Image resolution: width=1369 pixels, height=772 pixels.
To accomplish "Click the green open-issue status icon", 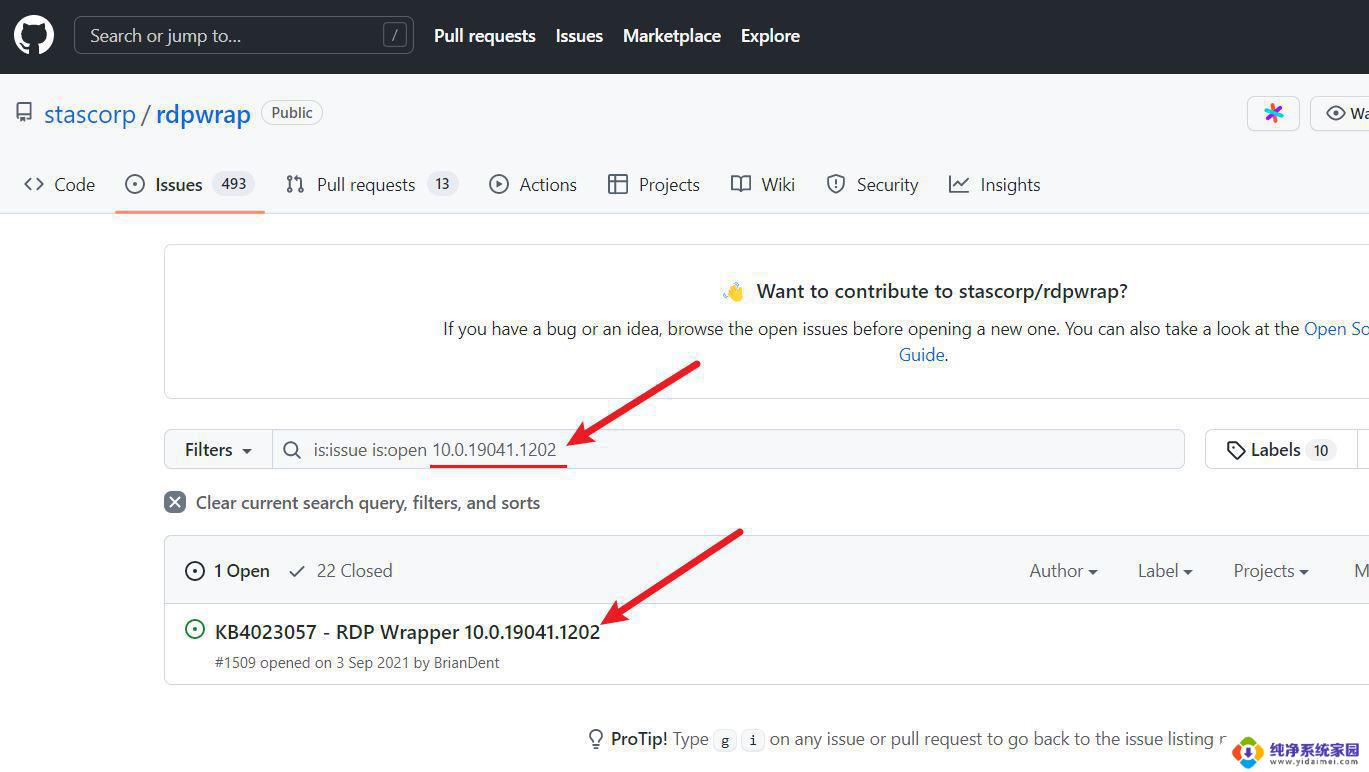I will tap(195, 630).
